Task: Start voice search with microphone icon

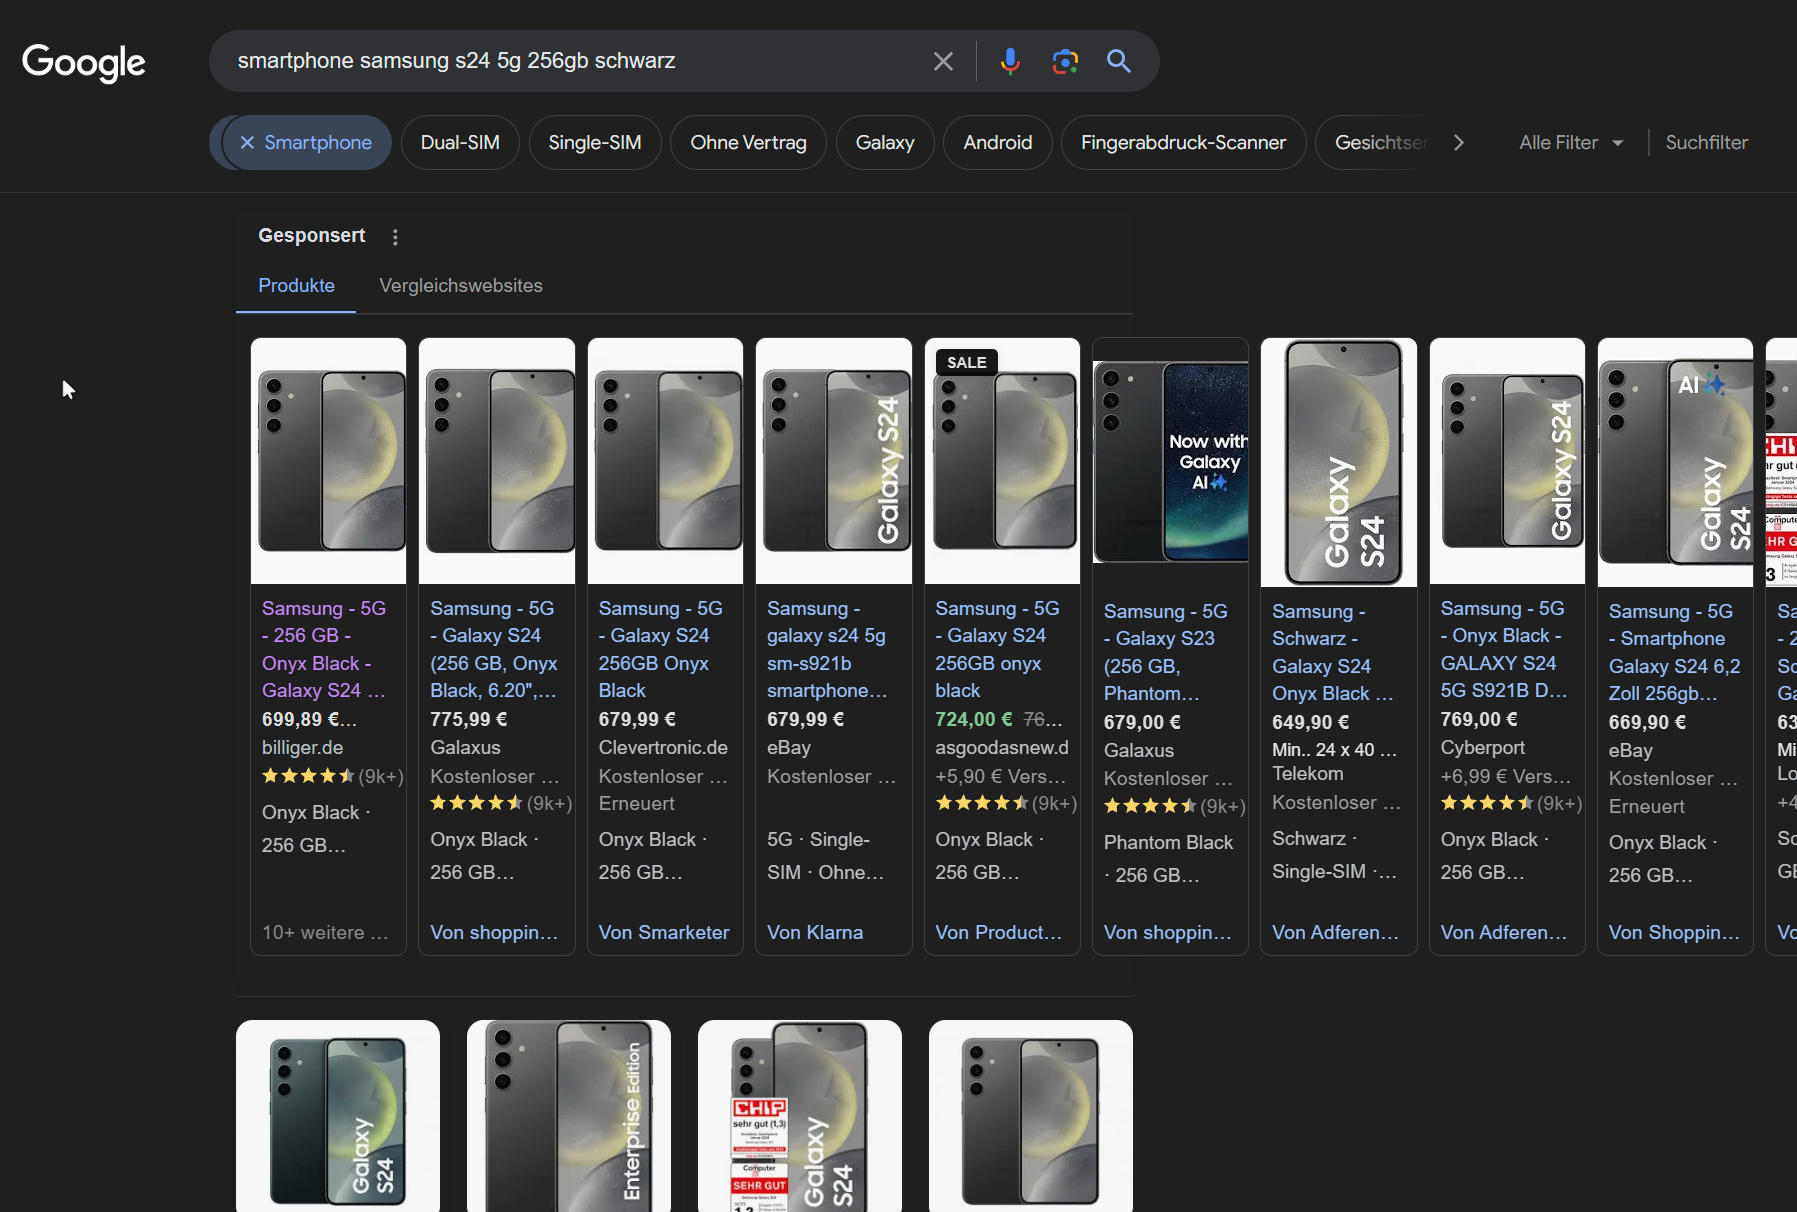Action: click(x=1010, y=61)
